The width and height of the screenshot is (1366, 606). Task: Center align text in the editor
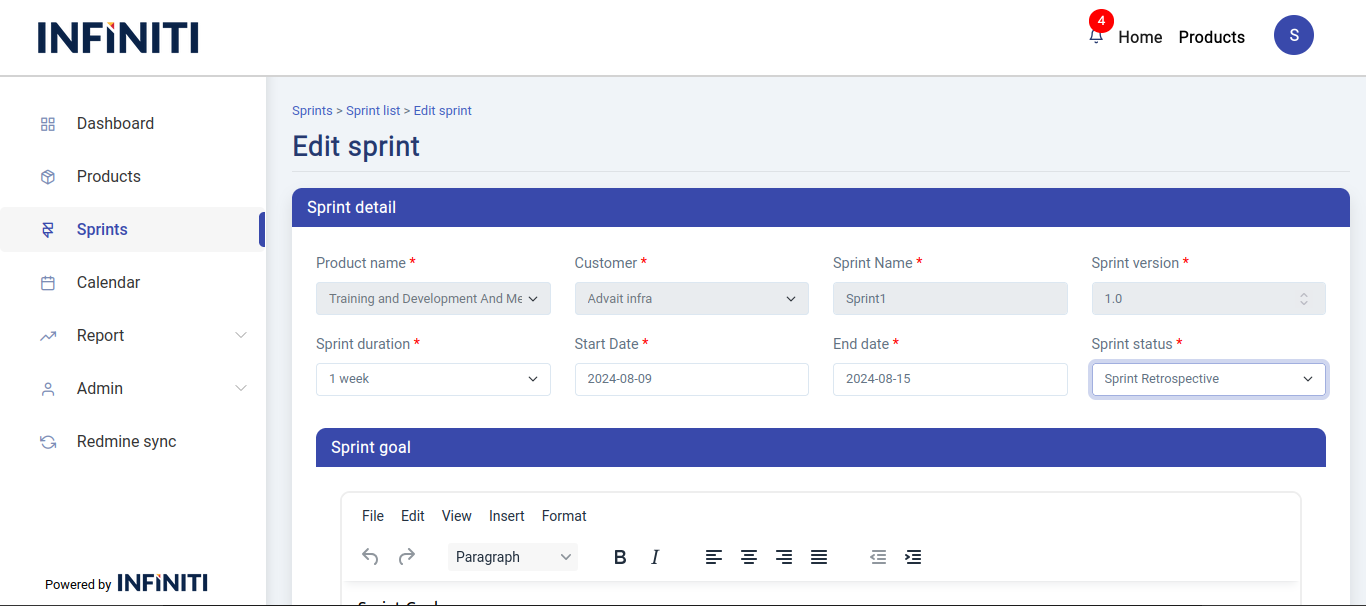pos(748,557)
